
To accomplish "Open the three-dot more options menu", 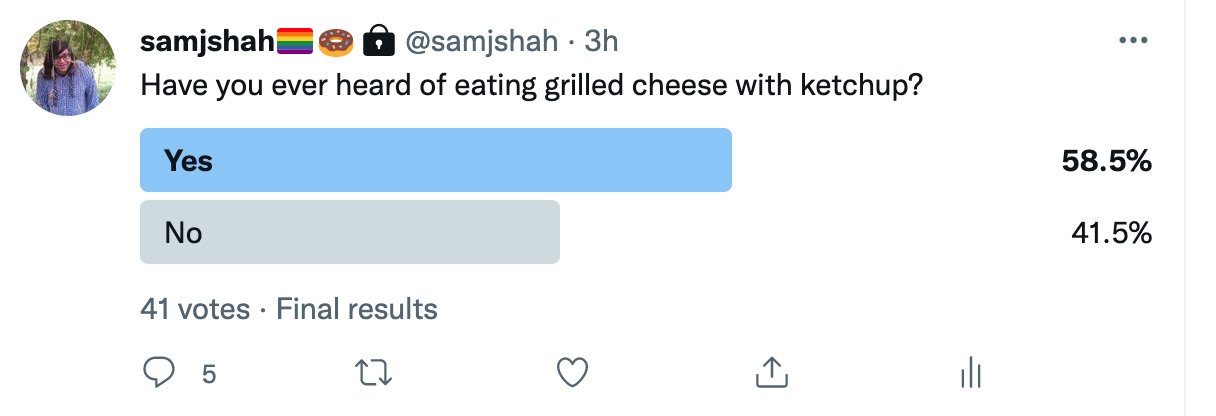I will [1133, 41].
